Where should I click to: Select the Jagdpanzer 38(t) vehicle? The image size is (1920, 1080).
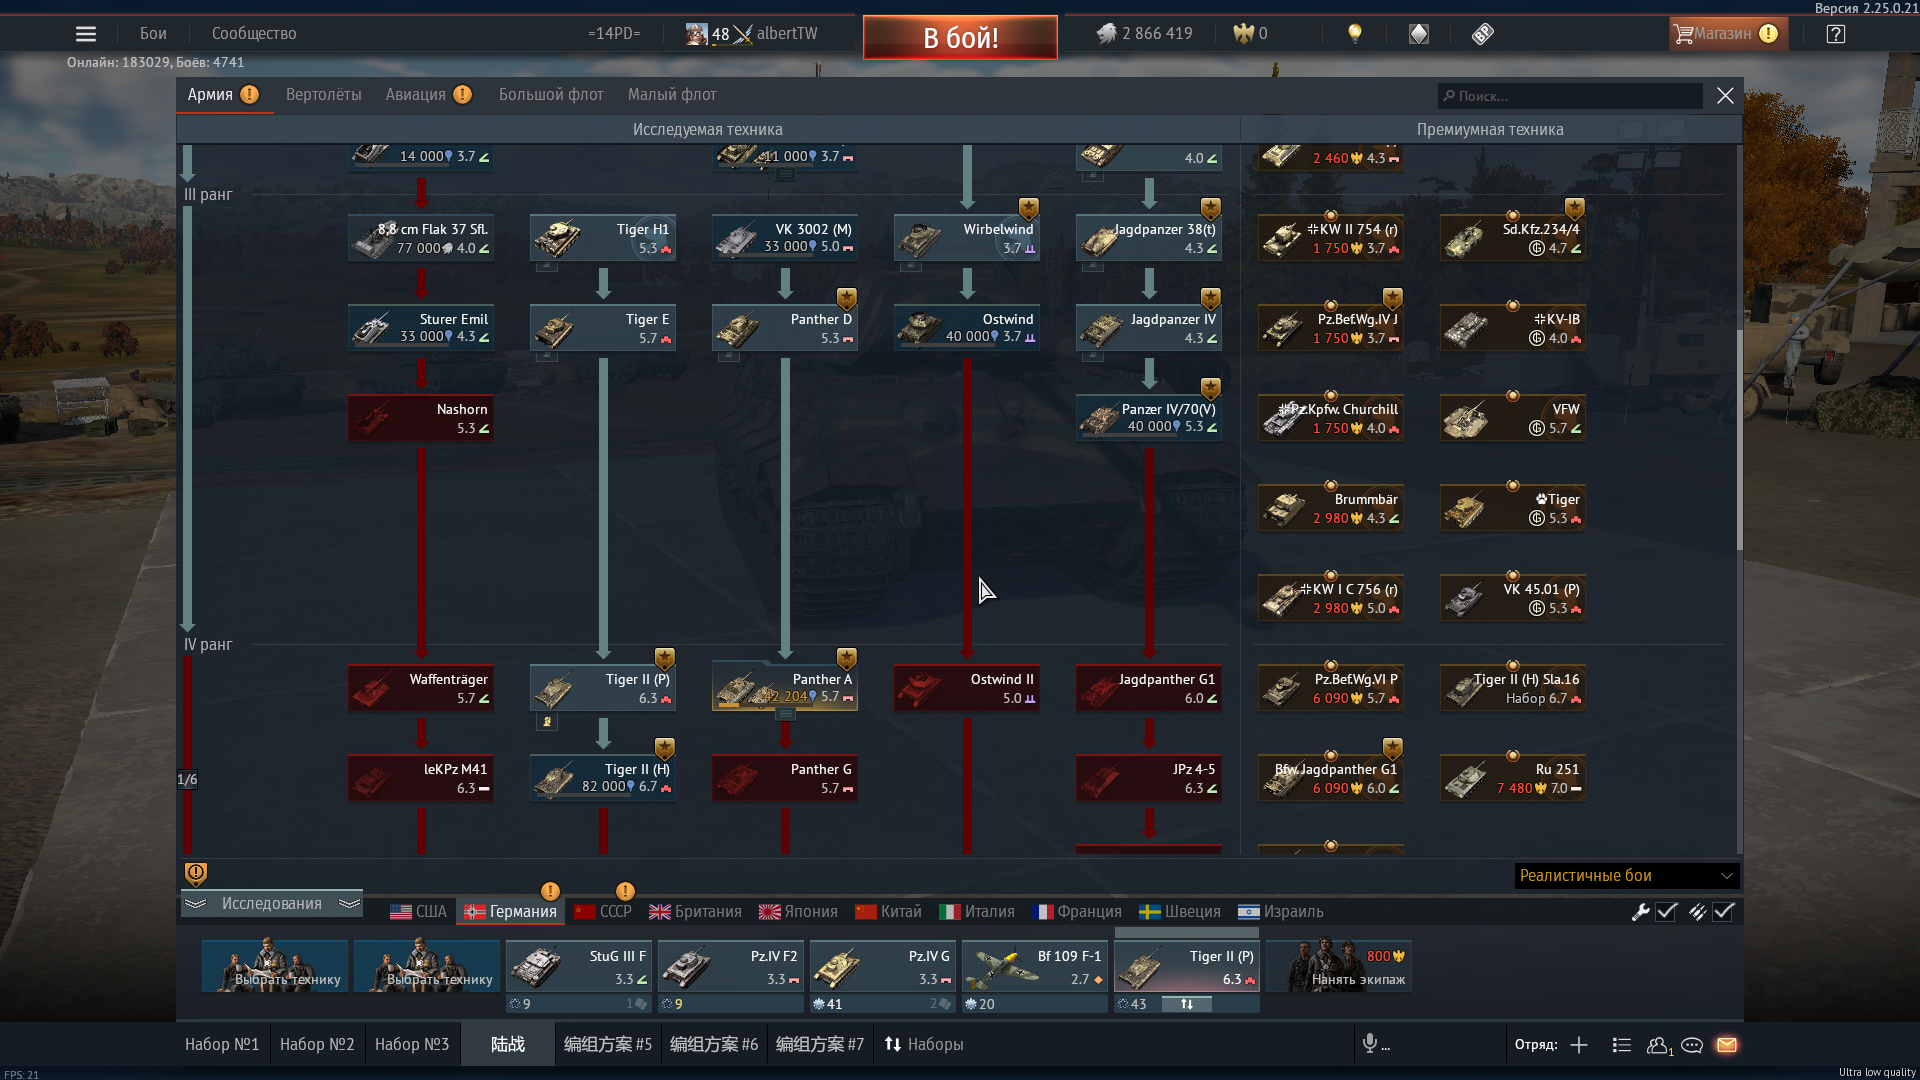click(1149, 238)
